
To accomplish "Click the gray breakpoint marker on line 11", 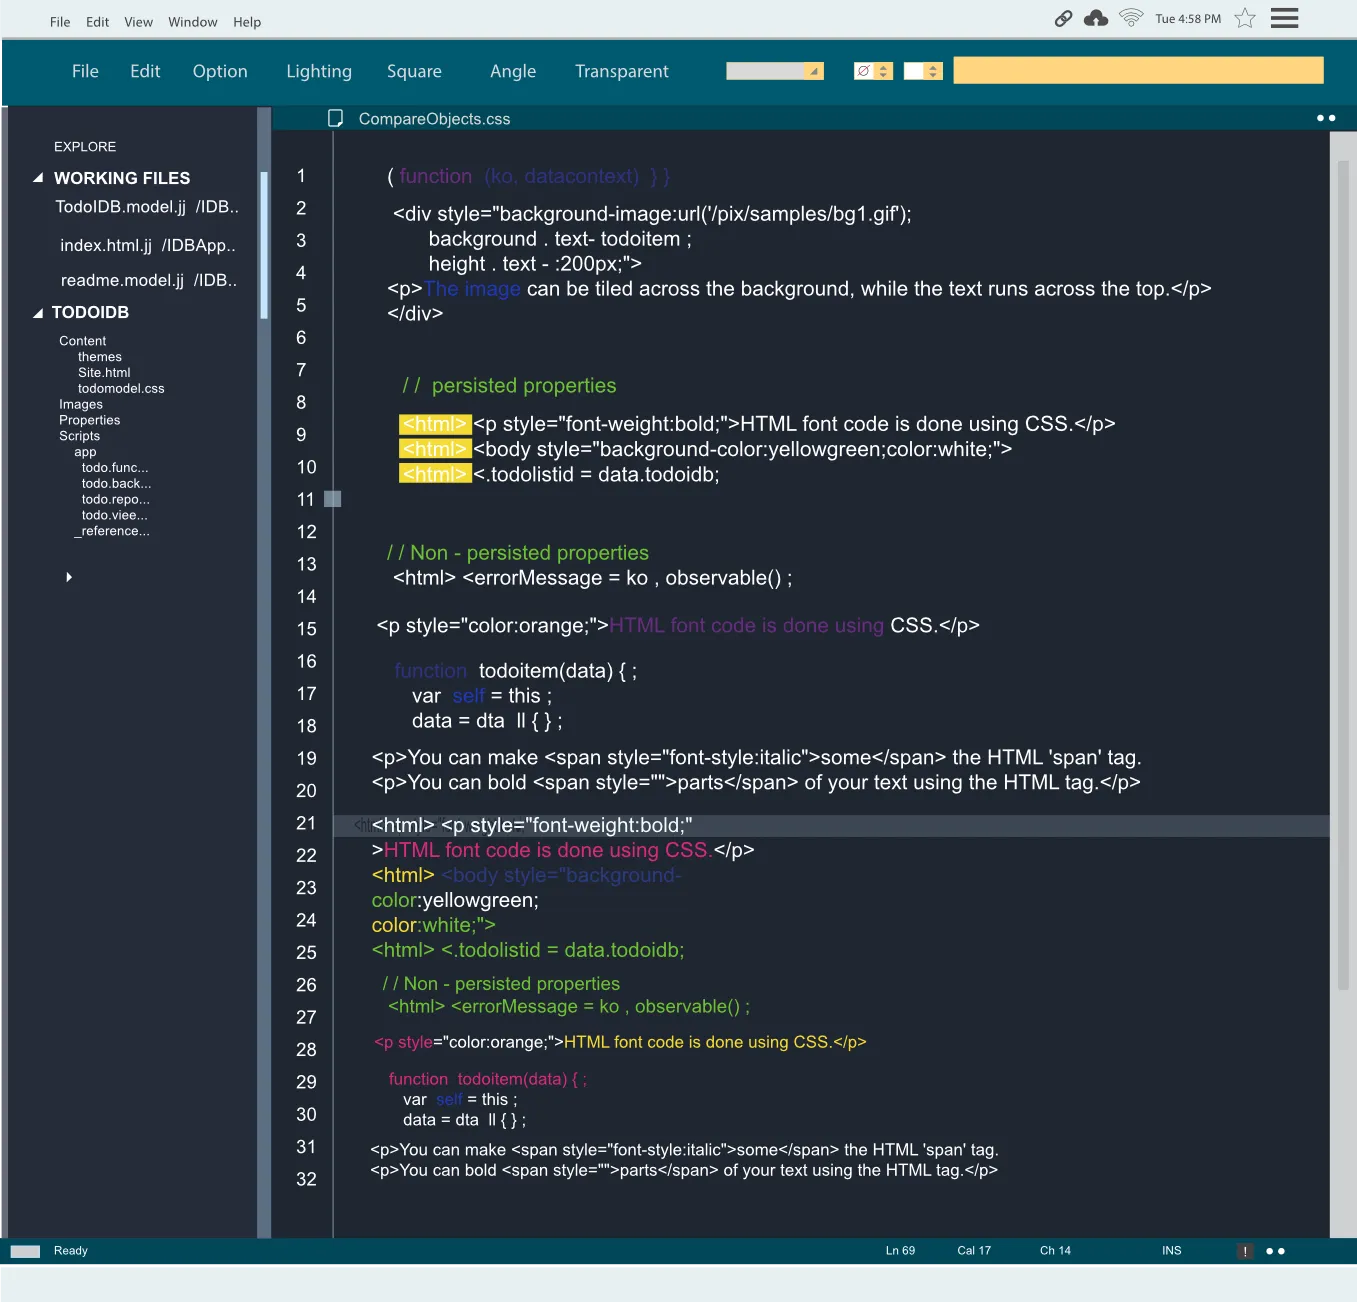I will (x=333, y=499).
